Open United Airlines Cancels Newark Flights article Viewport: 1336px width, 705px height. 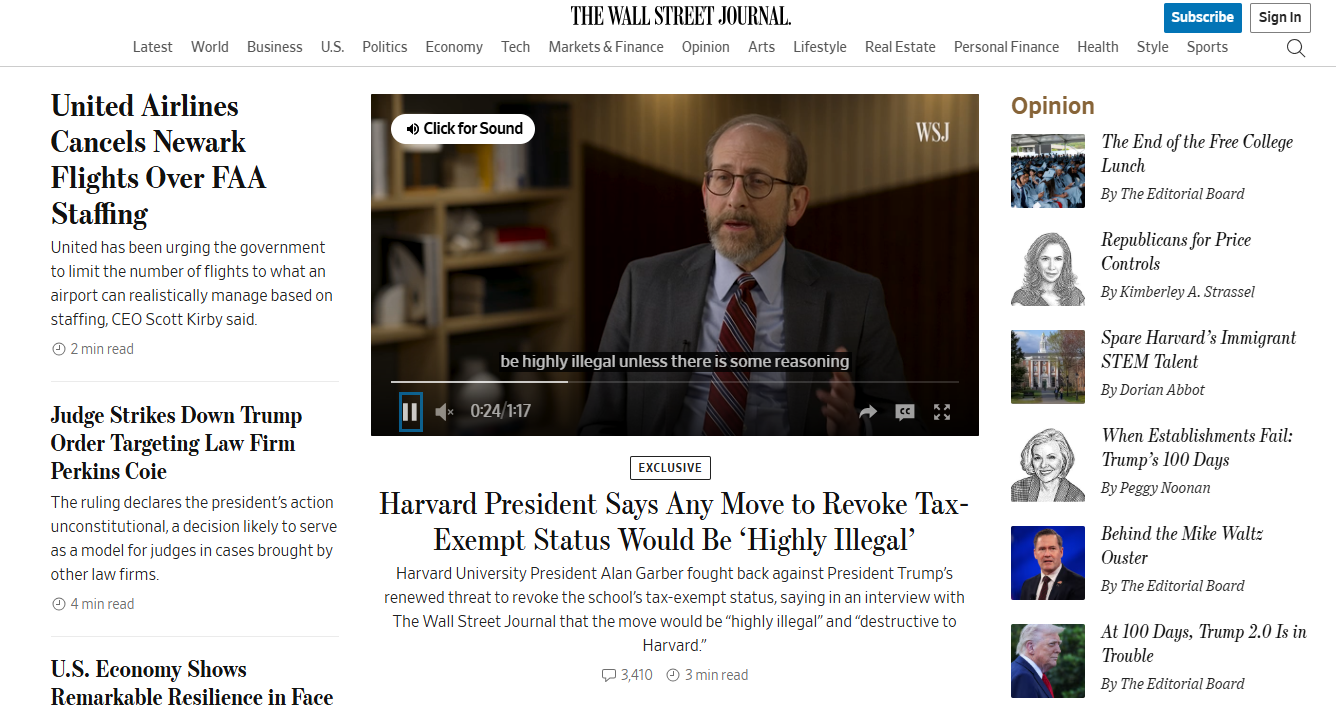click(159, 160)
